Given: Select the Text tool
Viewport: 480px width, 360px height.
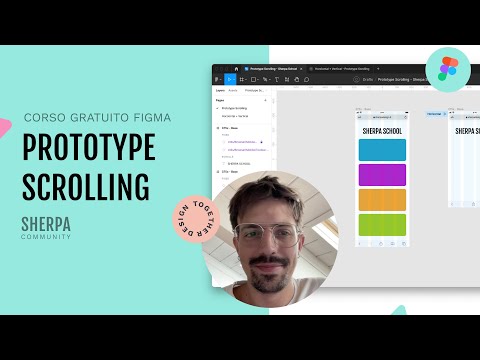Looking at the screenshot, I should pyautogui.click(x=277, y=79).
